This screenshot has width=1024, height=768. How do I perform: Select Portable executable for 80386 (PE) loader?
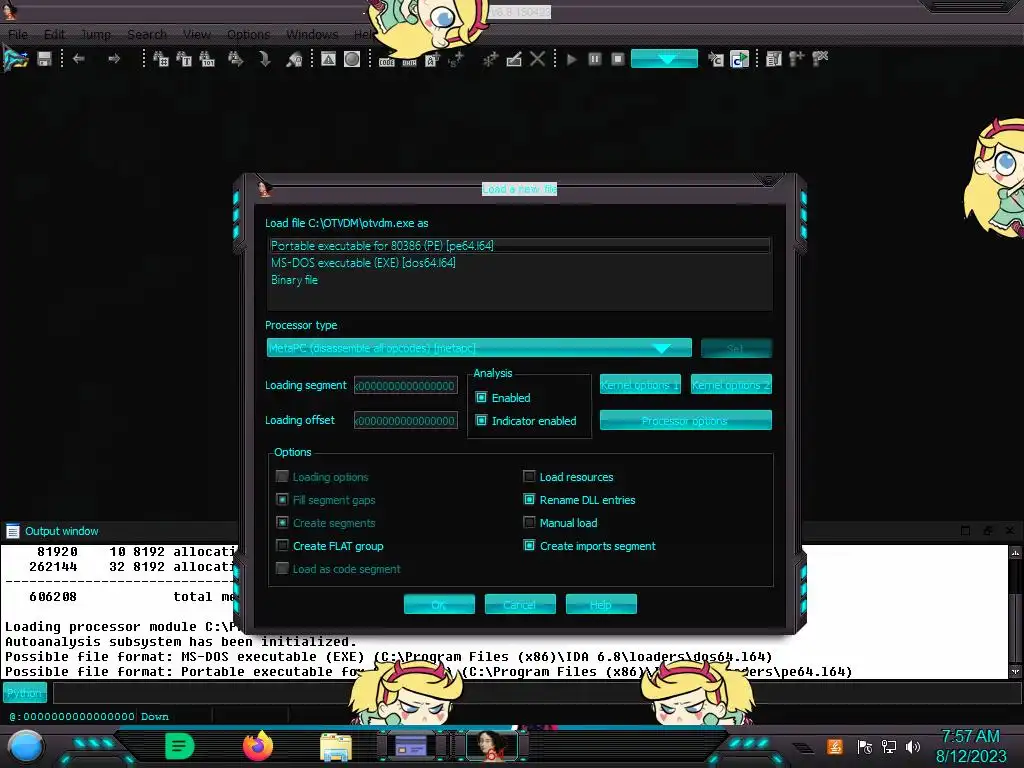coord(519,246)
